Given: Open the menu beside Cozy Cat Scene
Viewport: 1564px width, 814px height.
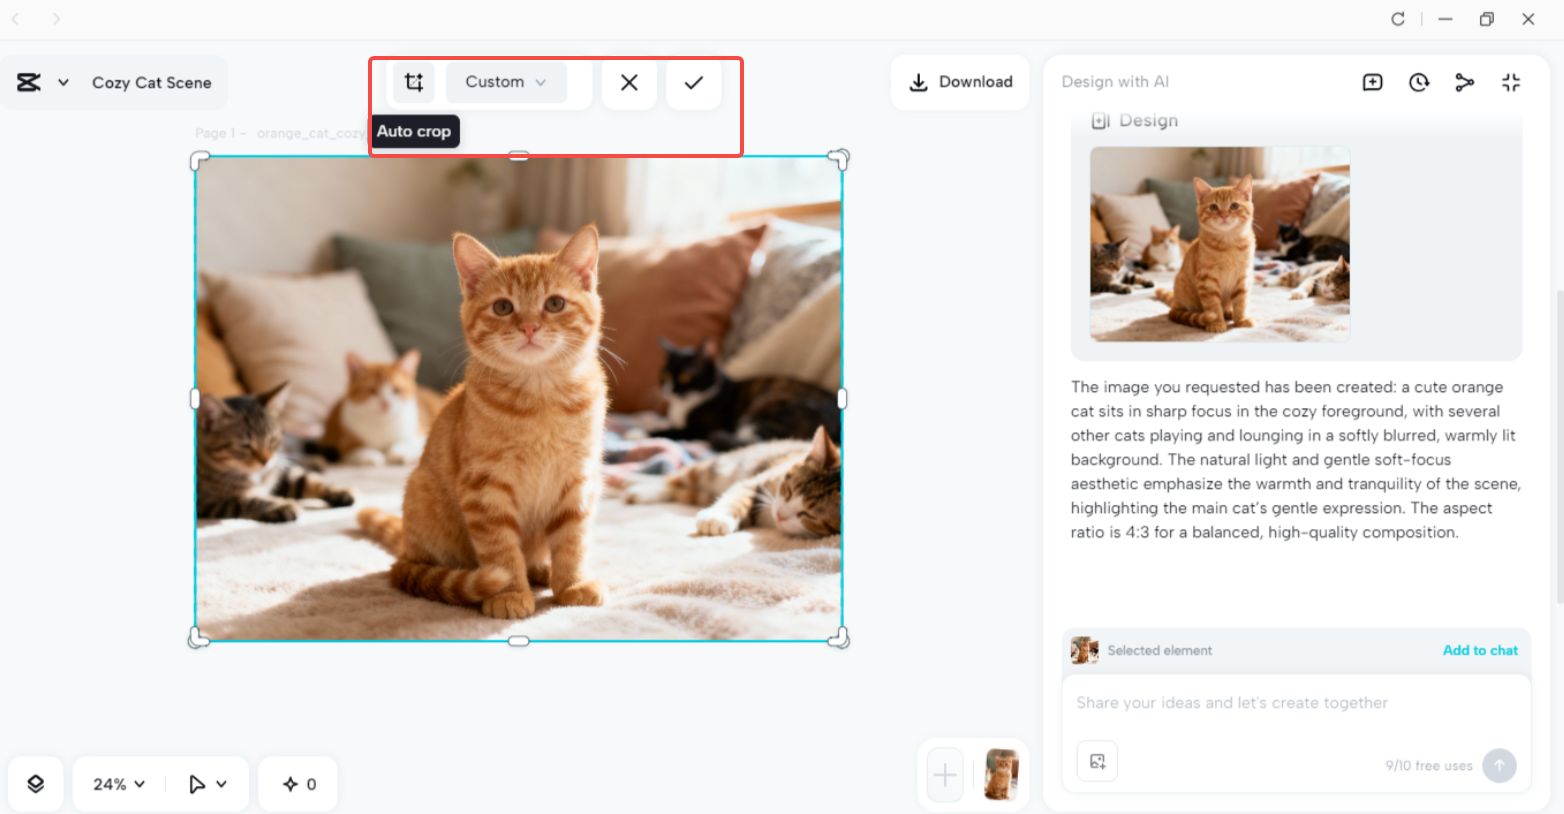Looking at the screenshot, I should pyautogui.click(x=64, y=82).
